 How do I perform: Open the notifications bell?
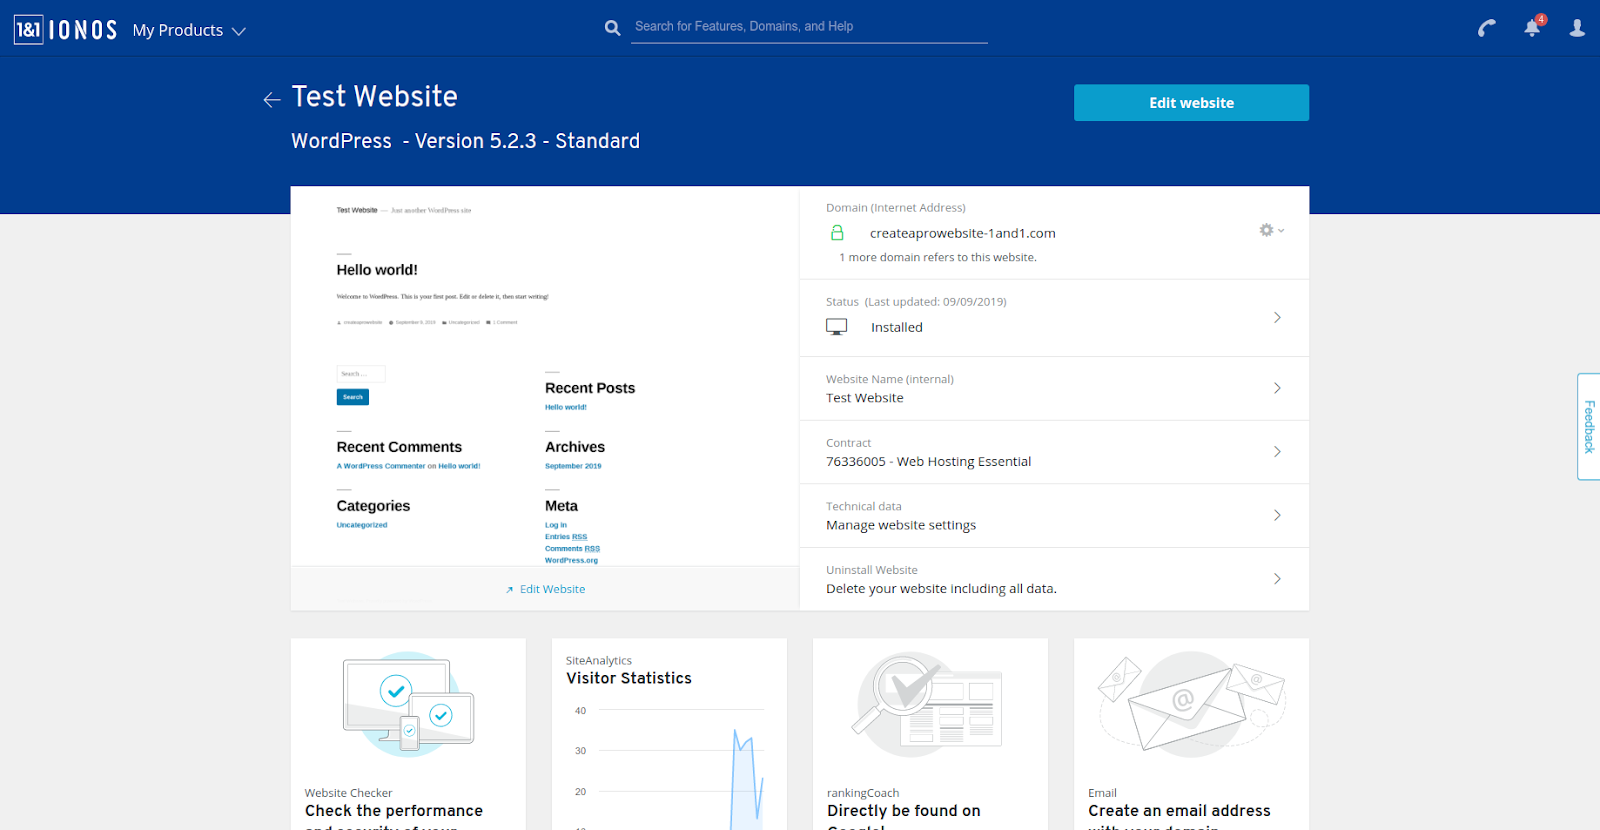point(1533,27)
